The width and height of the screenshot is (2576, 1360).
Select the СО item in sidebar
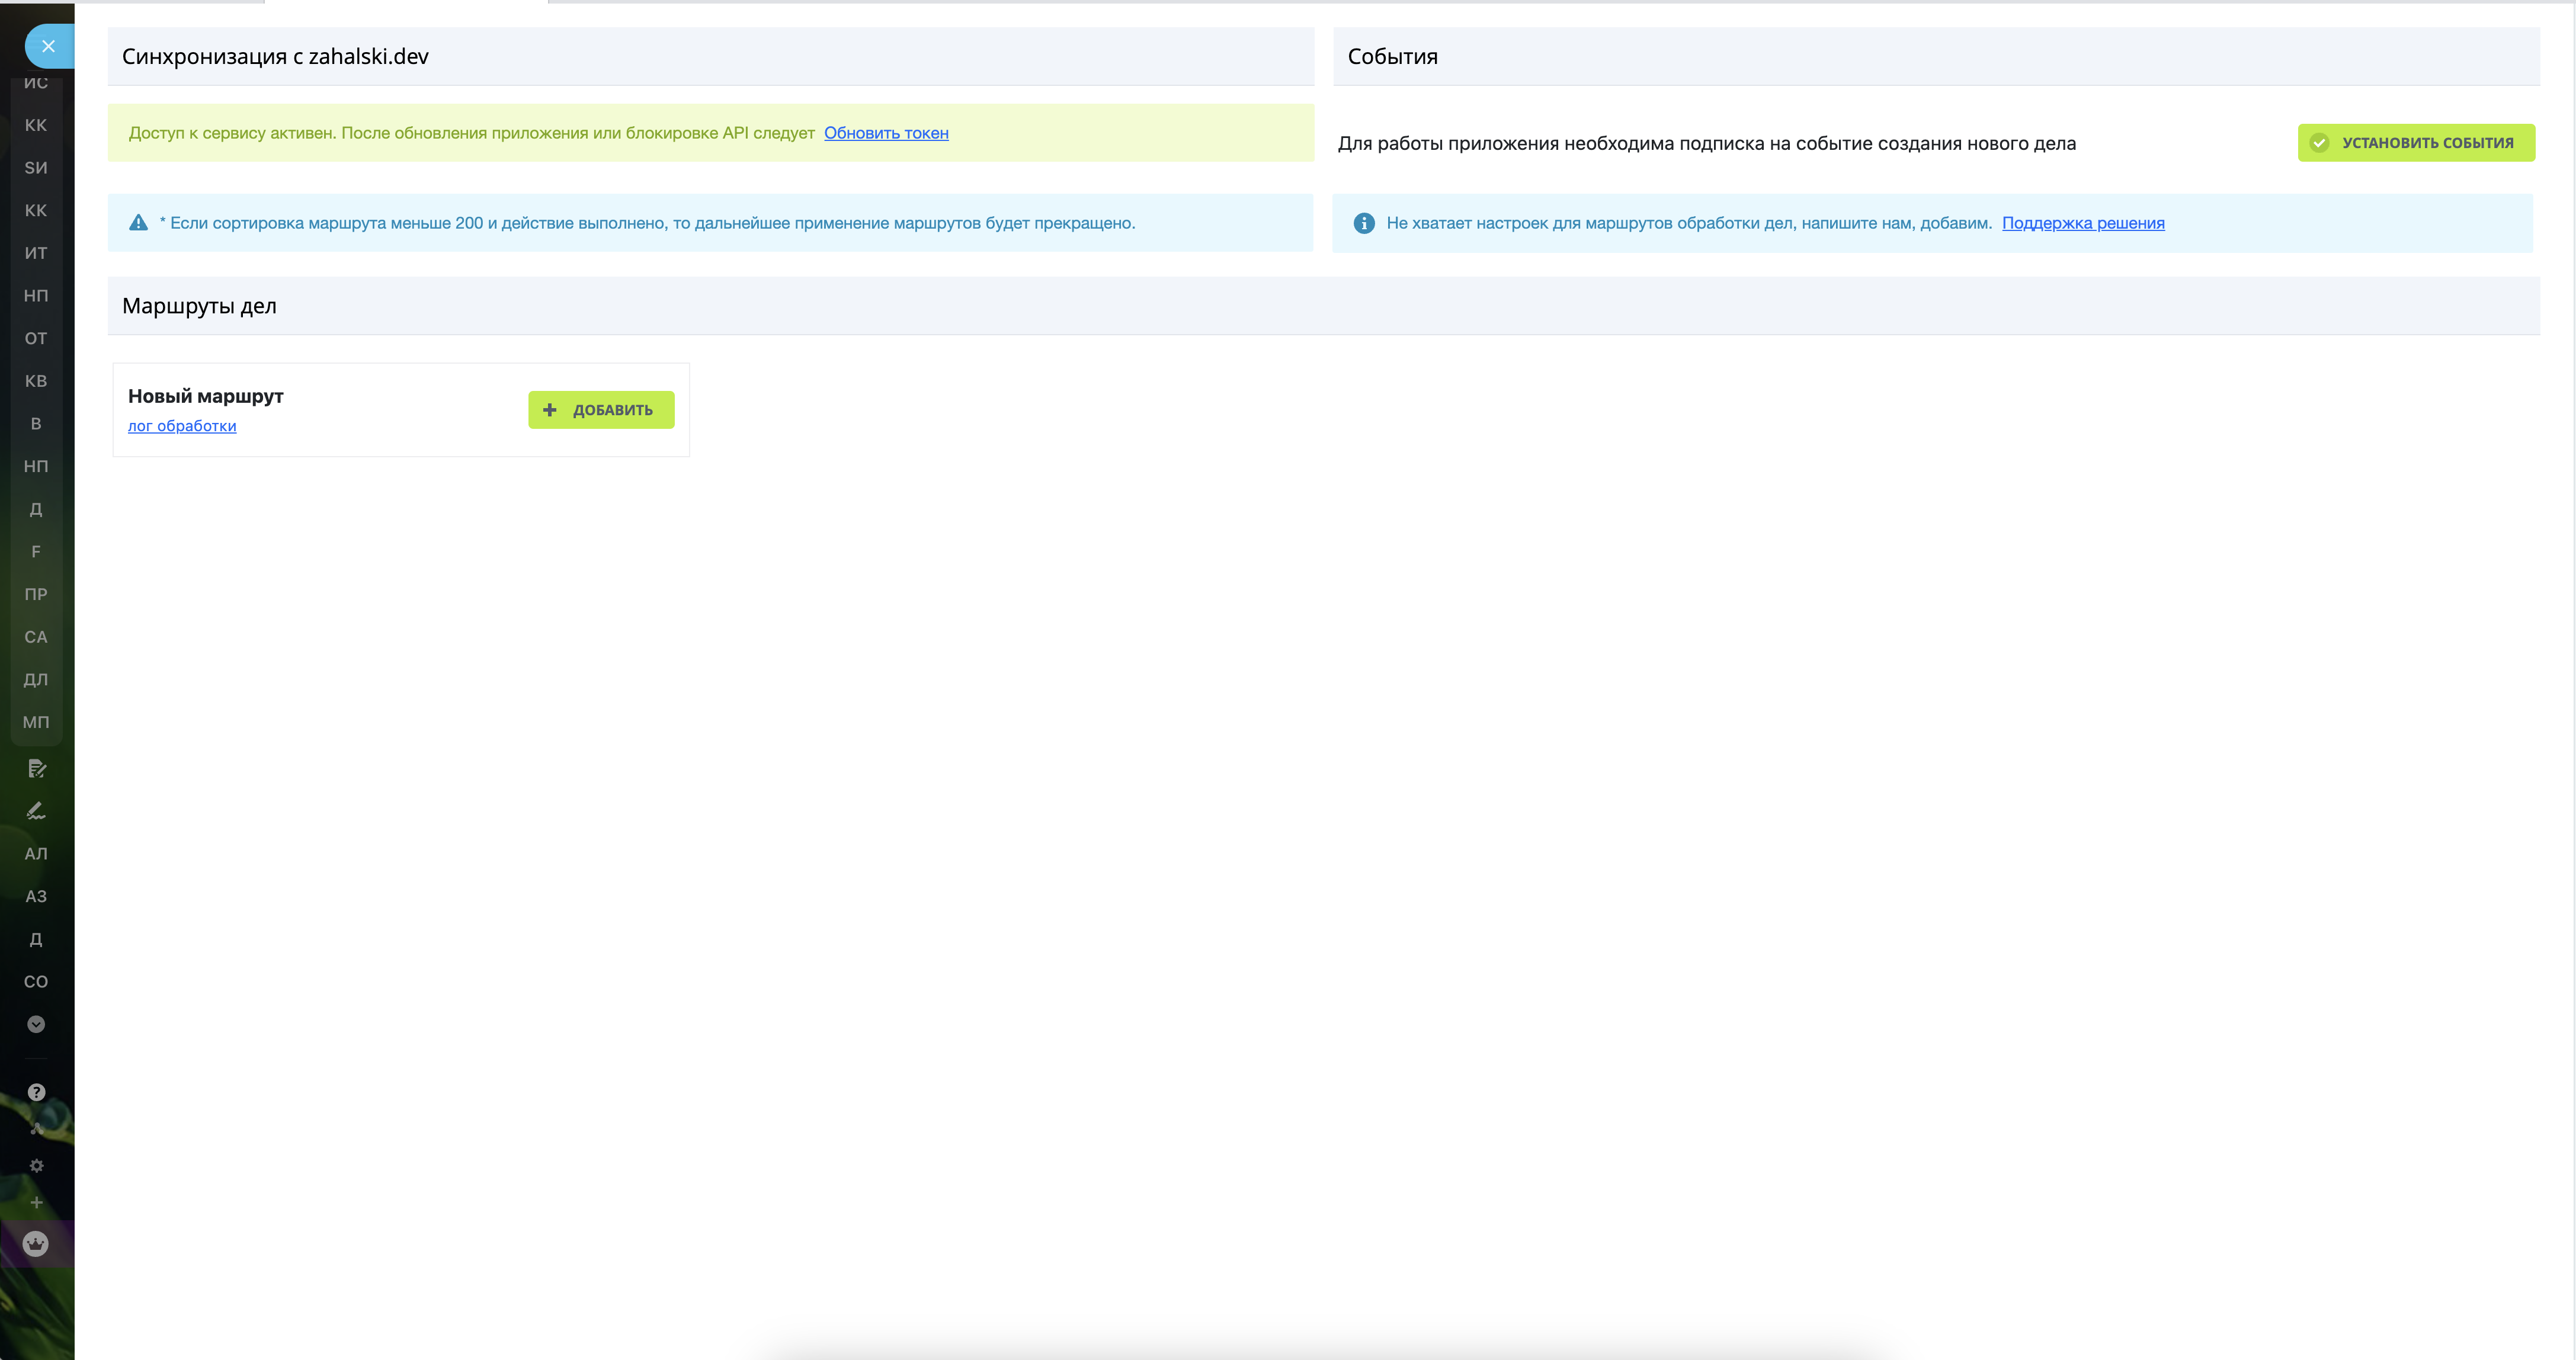(36, 982)
